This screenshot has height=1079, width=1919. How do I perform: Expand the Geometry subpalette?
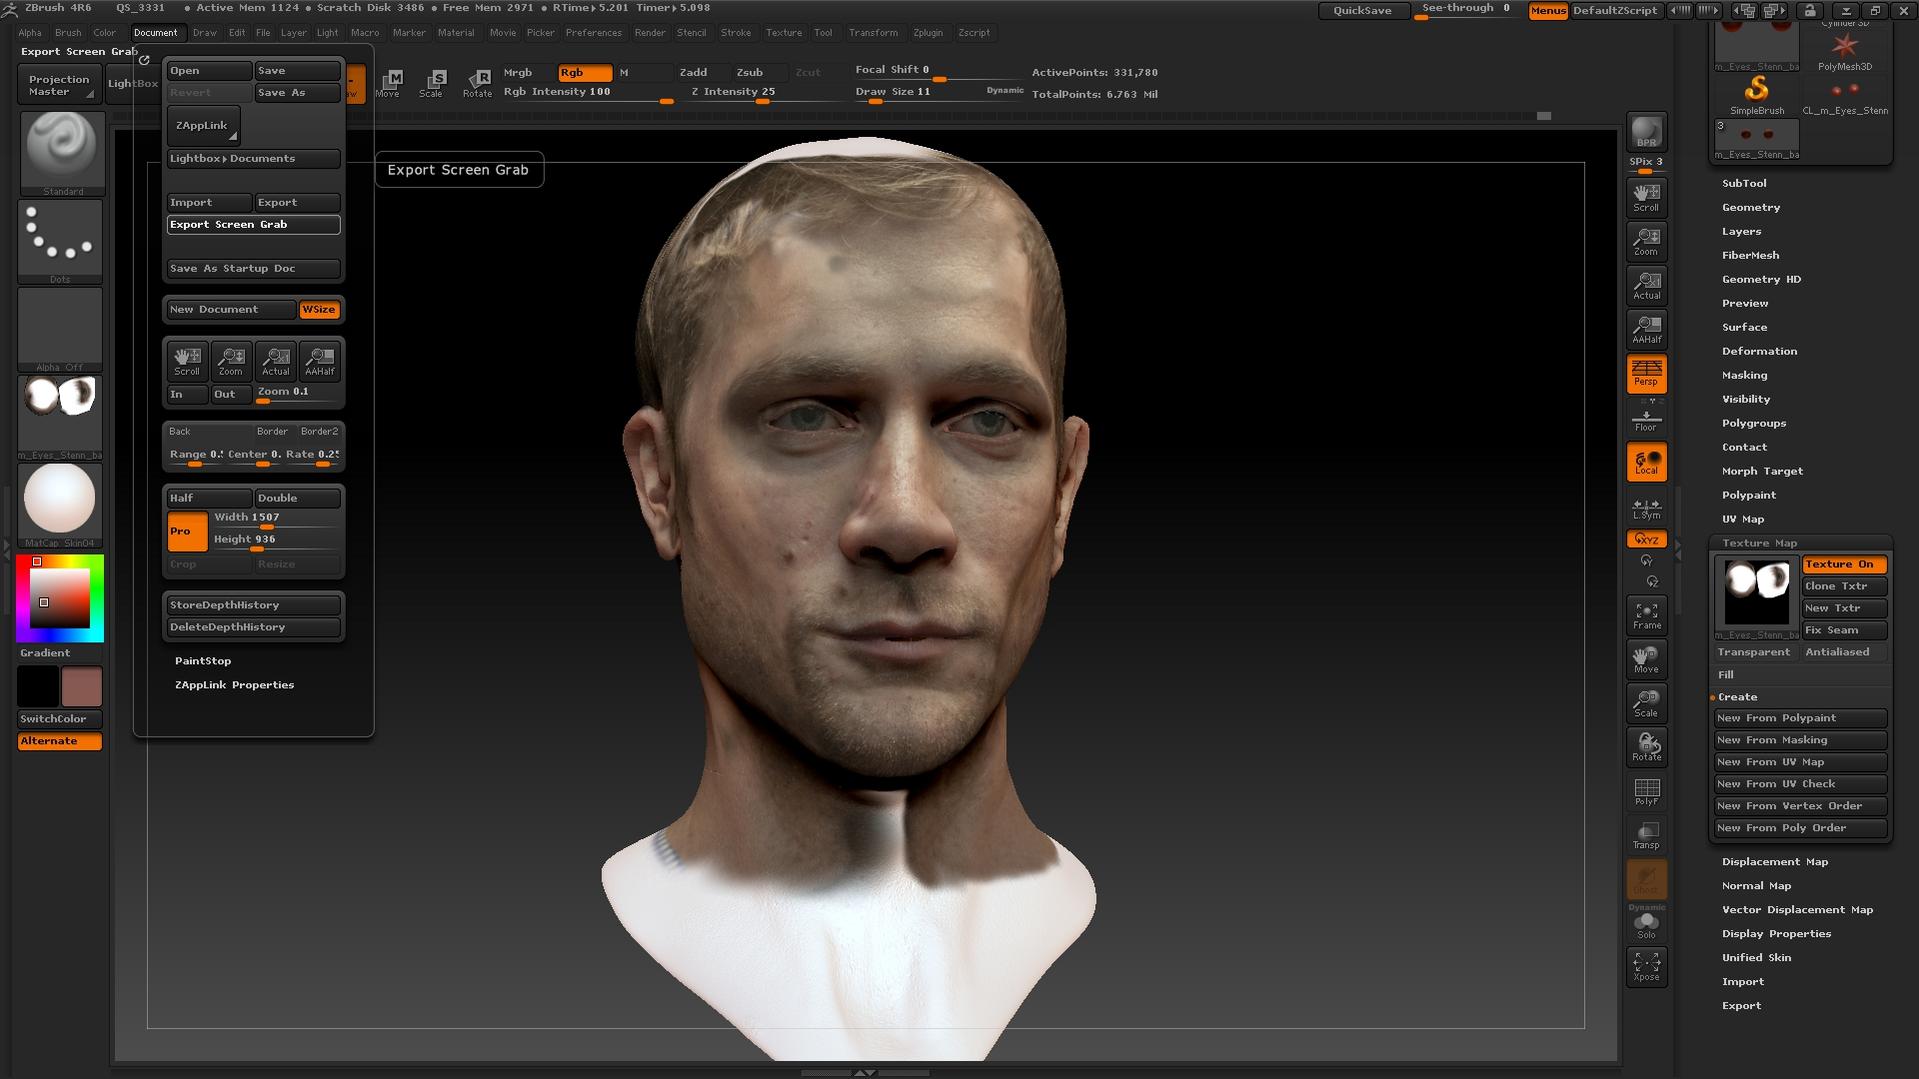[1751, 207]
